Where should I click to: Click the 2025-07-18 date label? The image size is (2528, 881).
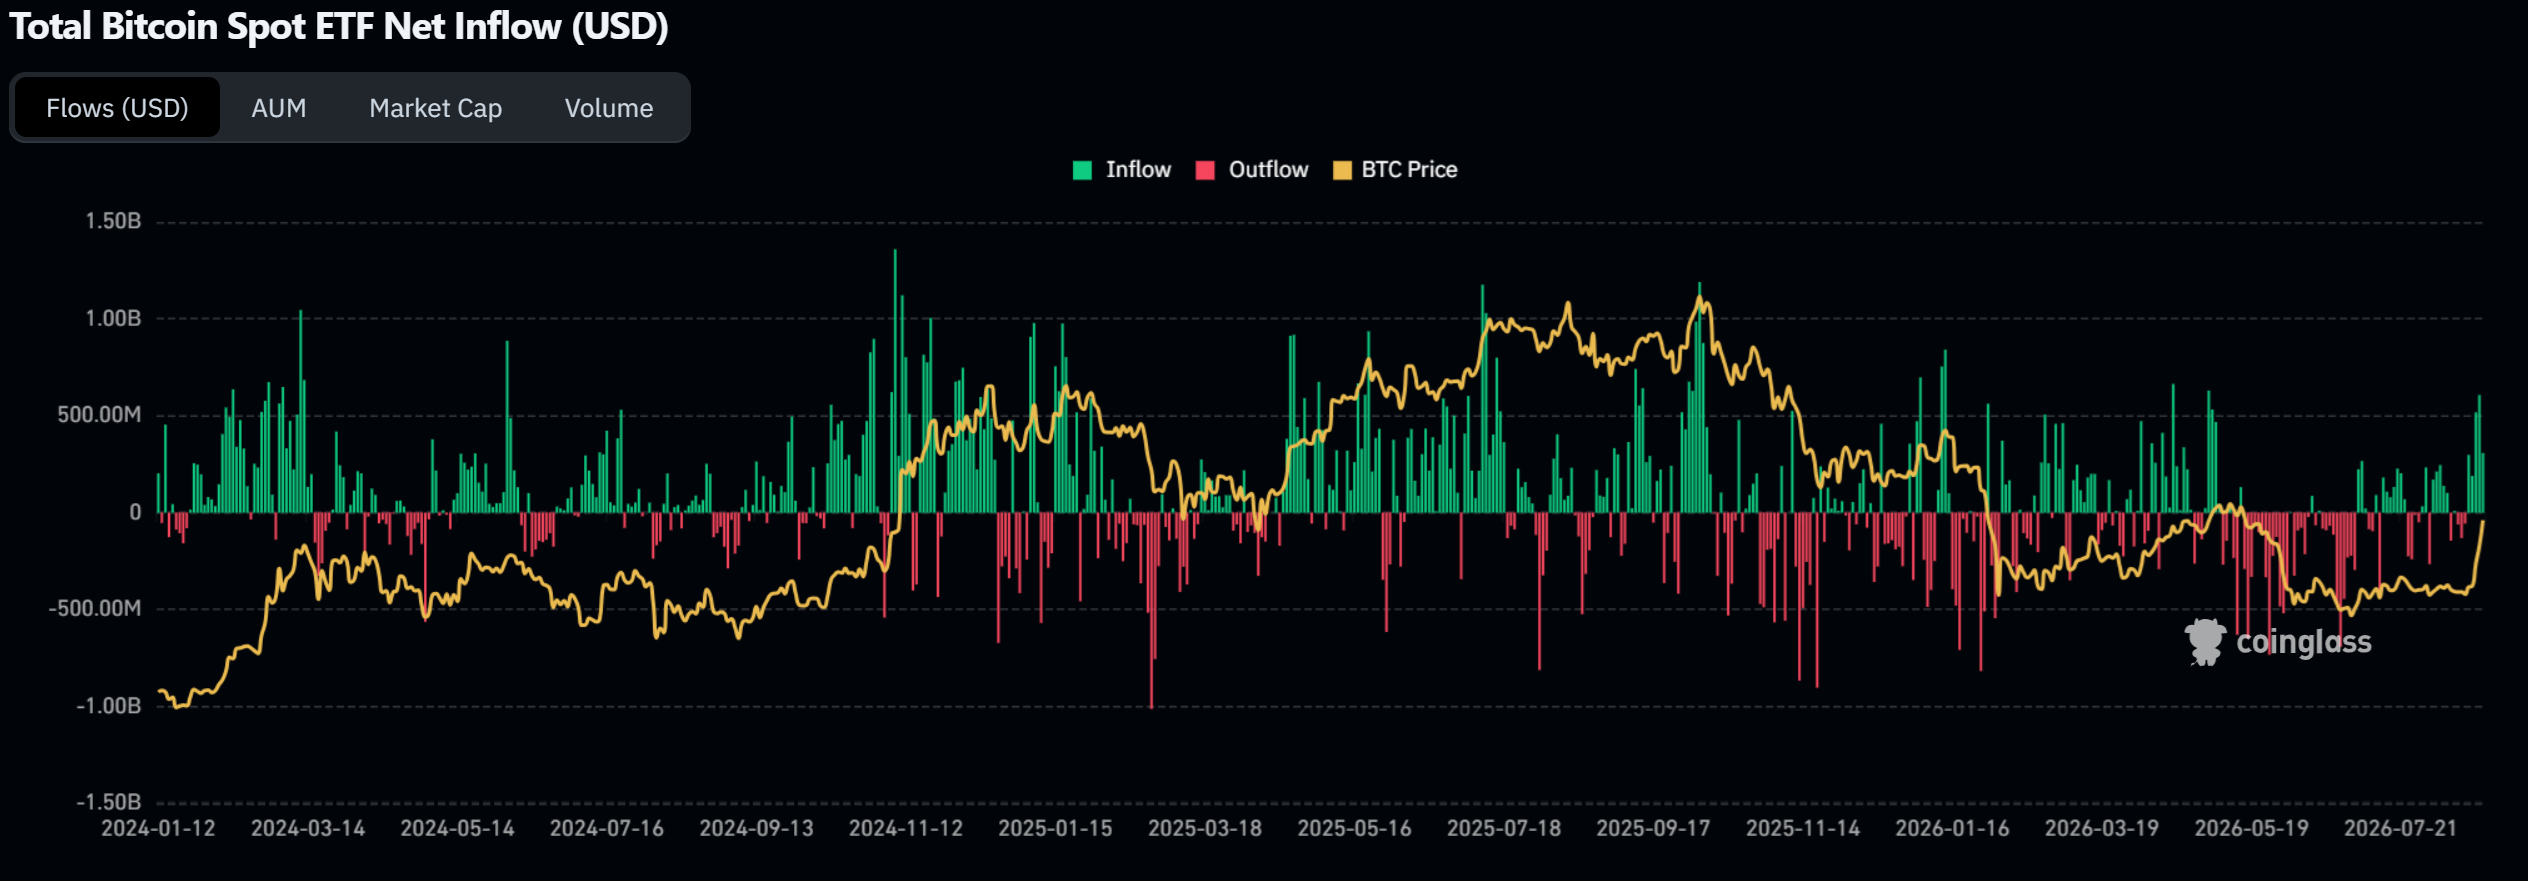pyautogui.click(x=1504, y=829)
